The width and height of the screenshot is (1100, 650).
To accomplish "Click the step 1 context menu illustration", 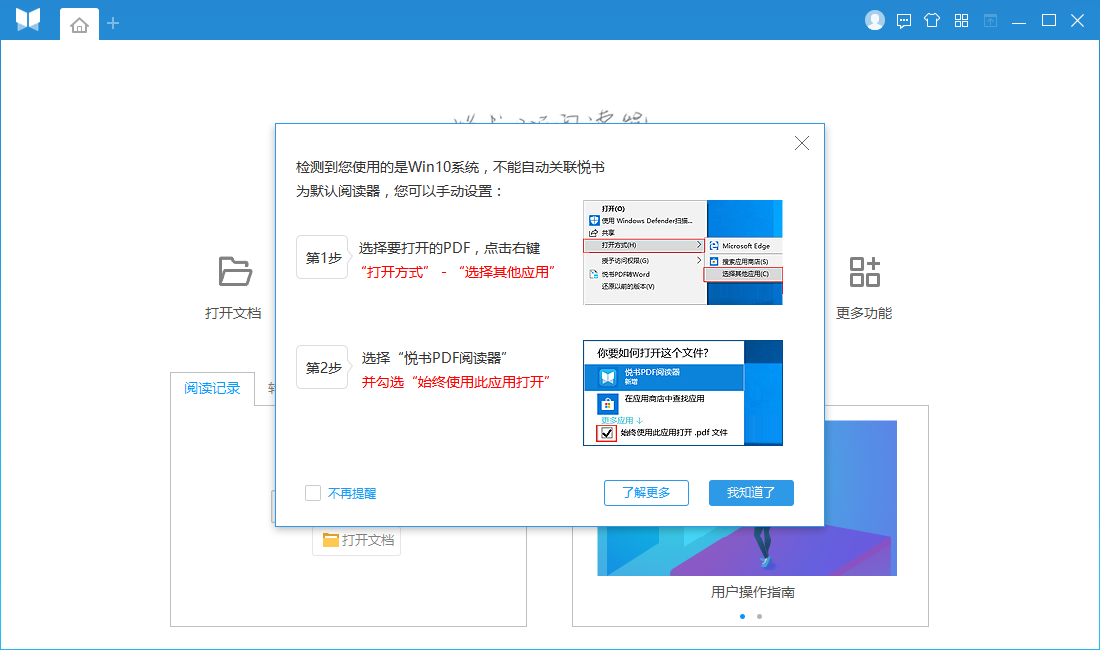I will pos(683,252).
